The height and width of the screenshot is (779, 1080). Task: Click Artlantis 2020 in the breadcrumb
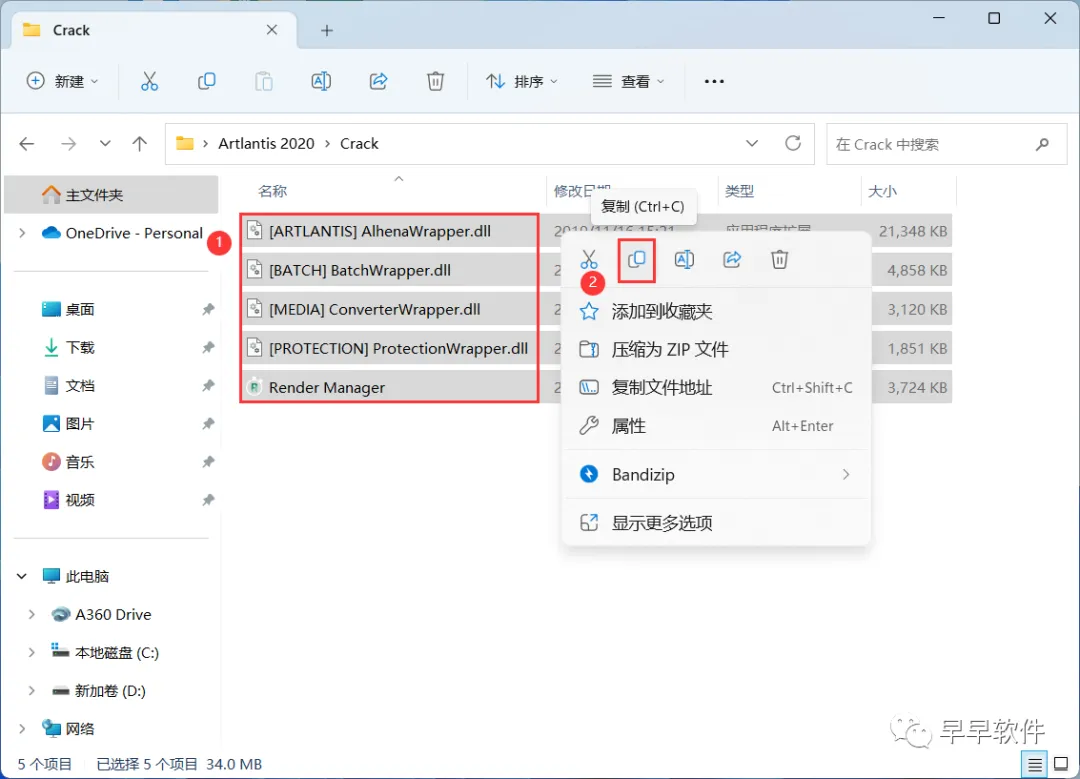point(266,143)
